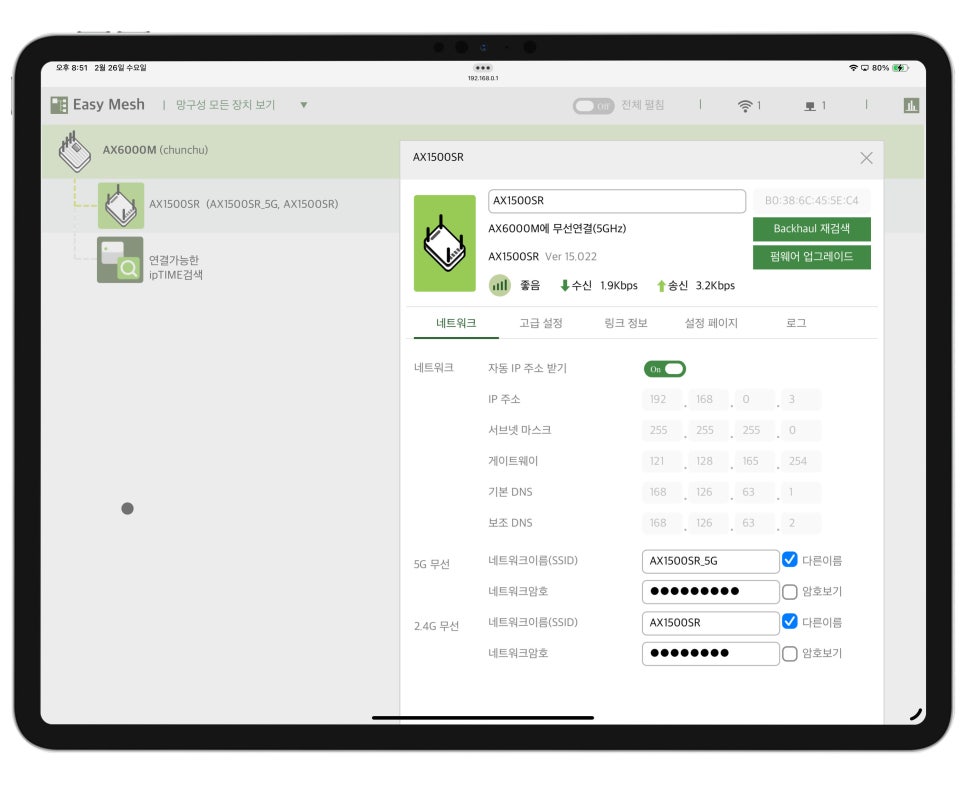
Task: Click the Easy Mesh logo icon
Action: [x=59, y=105]
